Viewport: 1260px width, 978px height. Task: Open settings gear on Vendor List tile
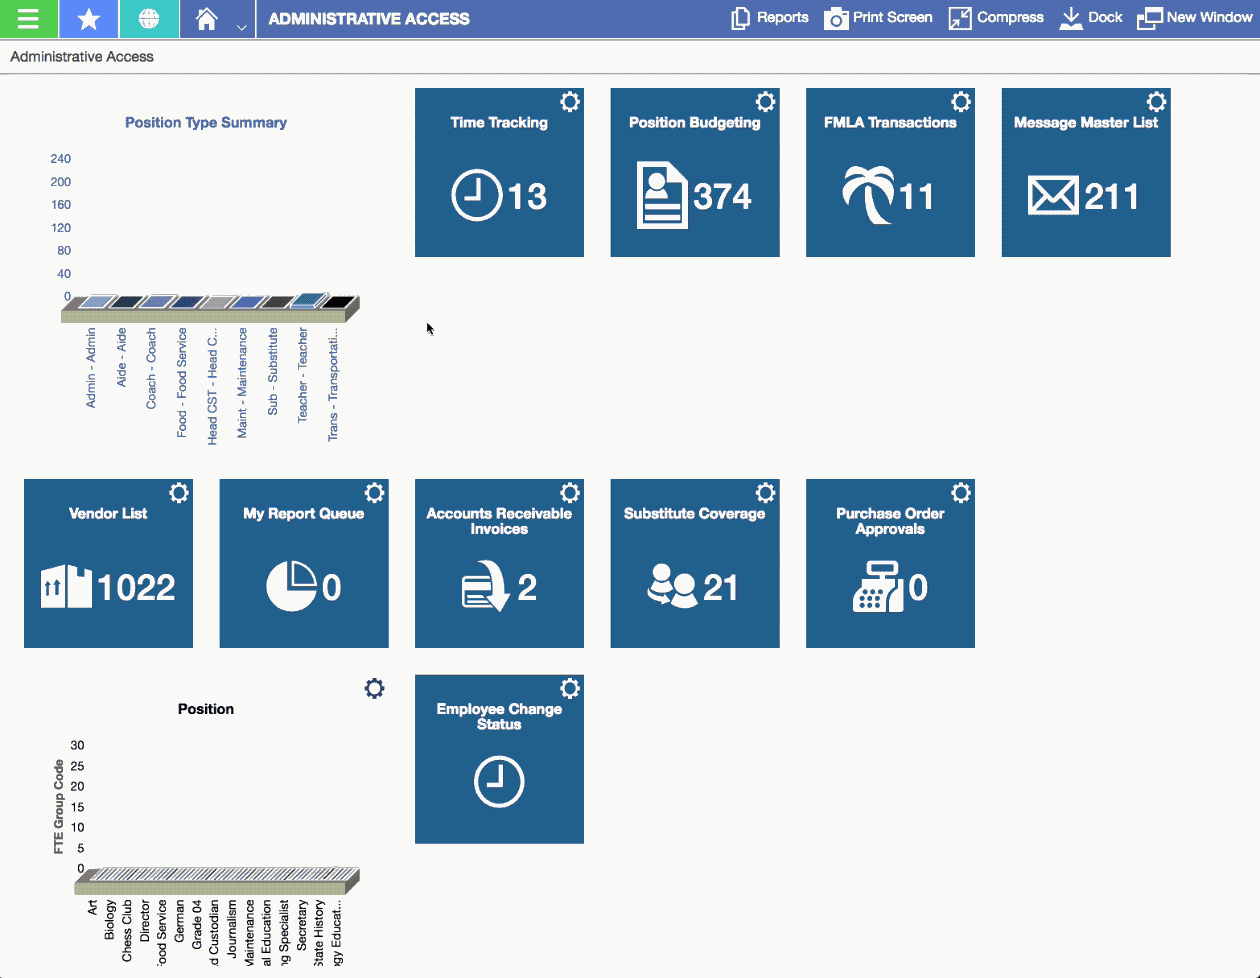(x=179, y=493)
